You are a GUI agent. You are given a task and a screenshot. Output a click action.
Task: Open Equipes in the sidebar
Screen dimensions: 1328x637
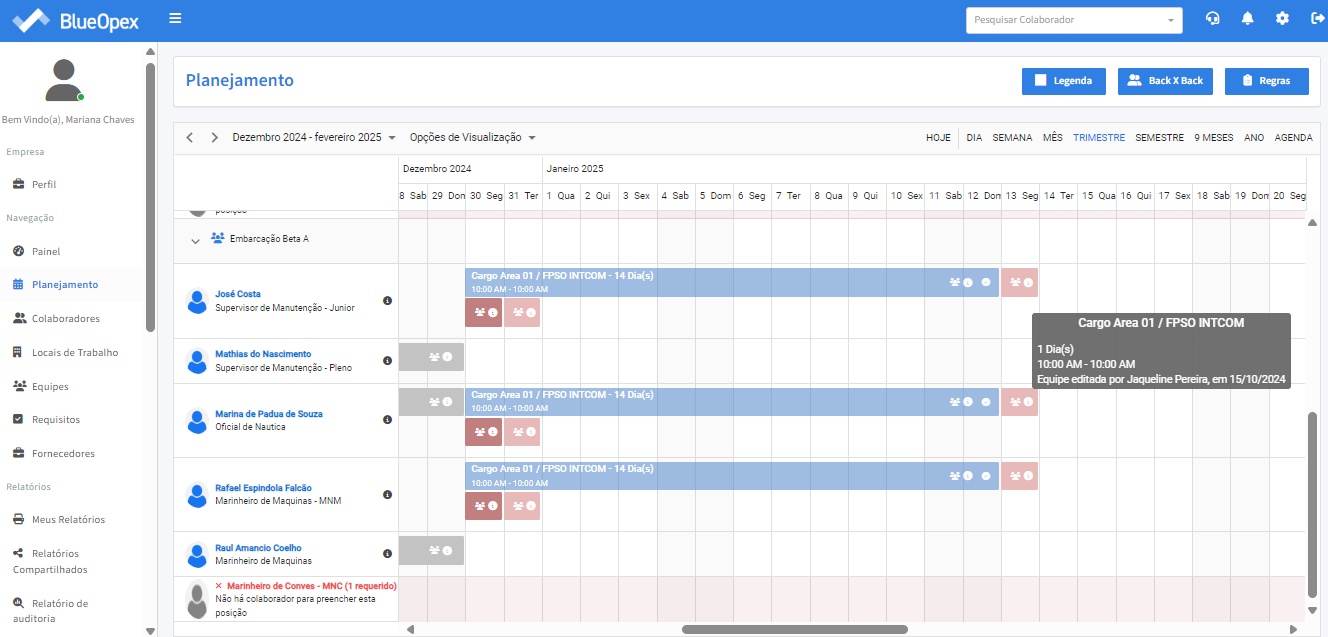(50, 386)
